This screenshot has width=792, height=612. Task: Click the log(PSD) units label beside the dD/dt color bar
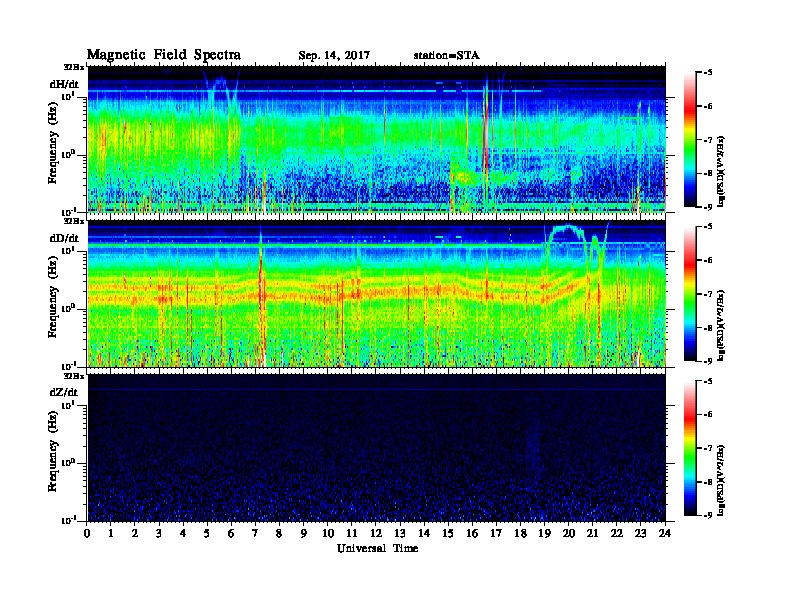pos(722,326)
